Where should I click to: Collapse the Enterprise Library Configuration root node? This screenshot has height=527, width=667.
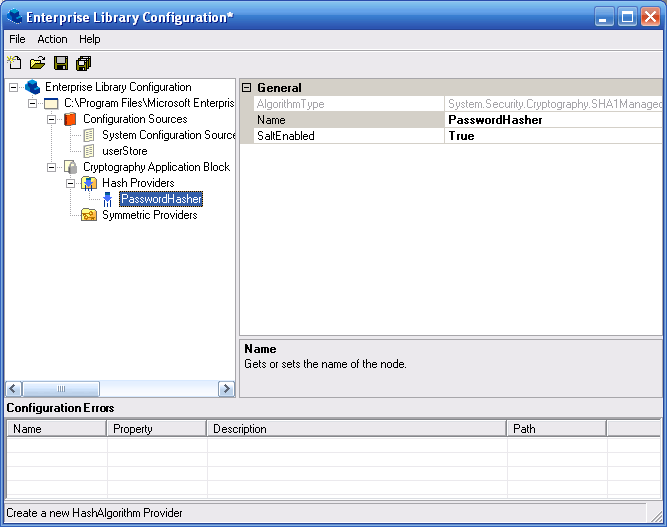13,87
